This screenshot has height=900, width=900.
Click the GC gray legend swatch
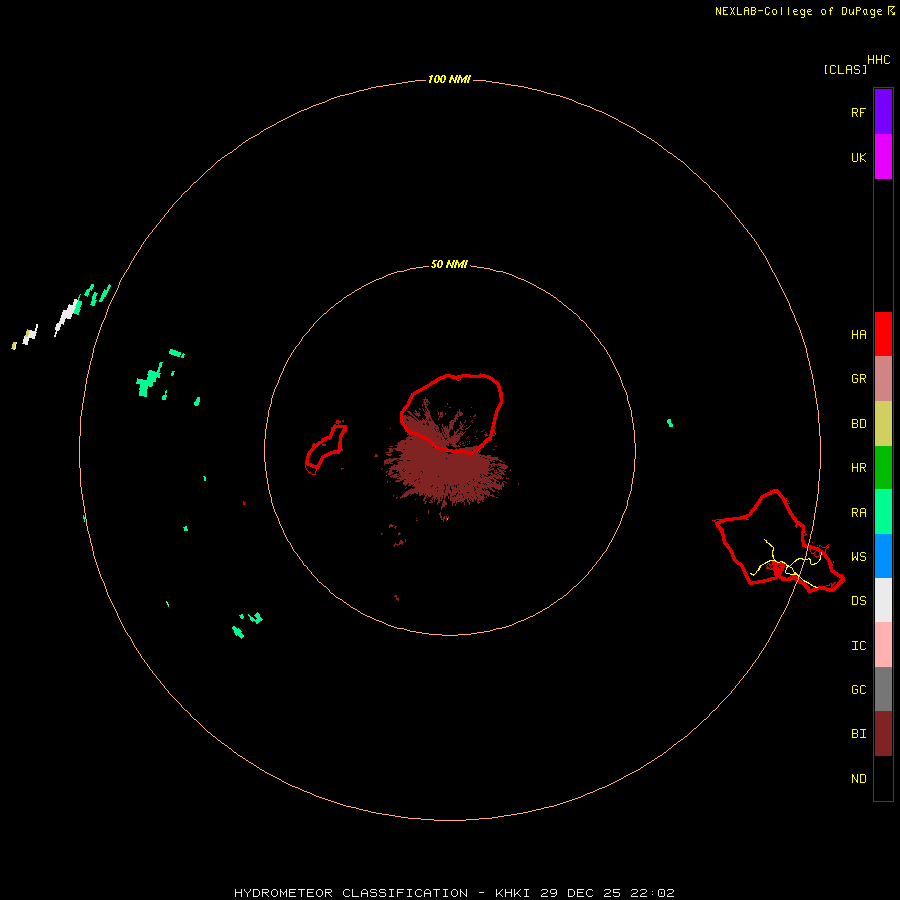(883, 689)
